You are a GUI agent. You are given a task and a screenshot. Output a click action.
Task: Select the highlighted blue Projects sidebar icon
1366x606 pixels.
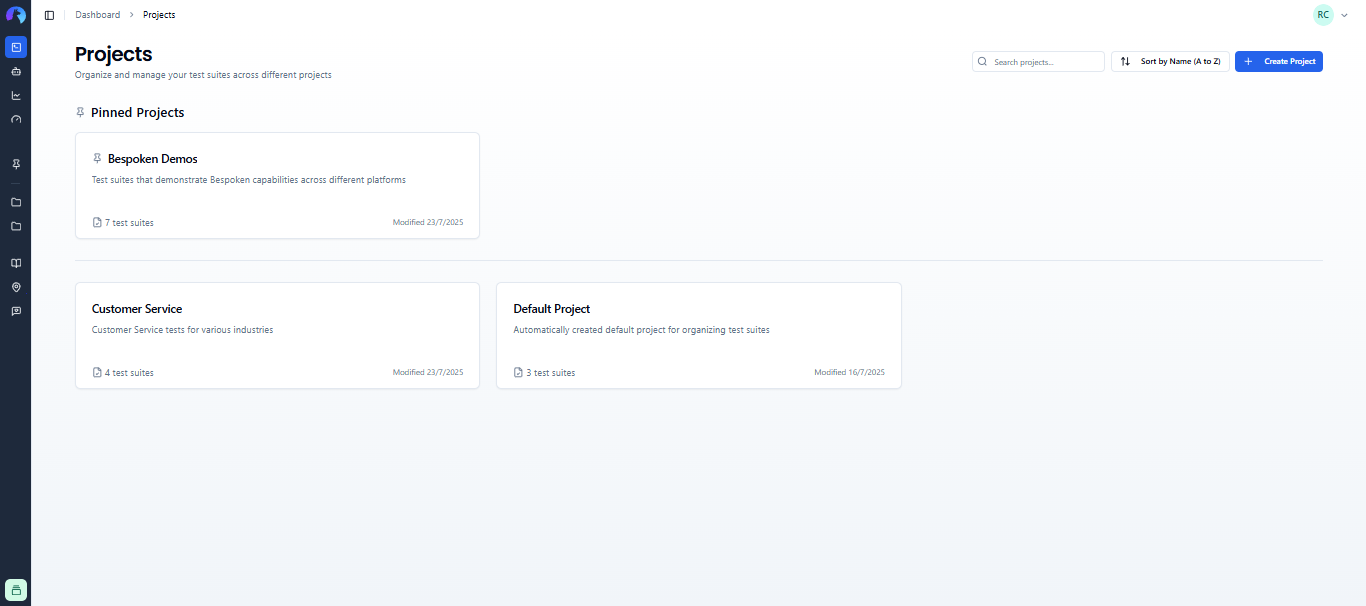16,47
